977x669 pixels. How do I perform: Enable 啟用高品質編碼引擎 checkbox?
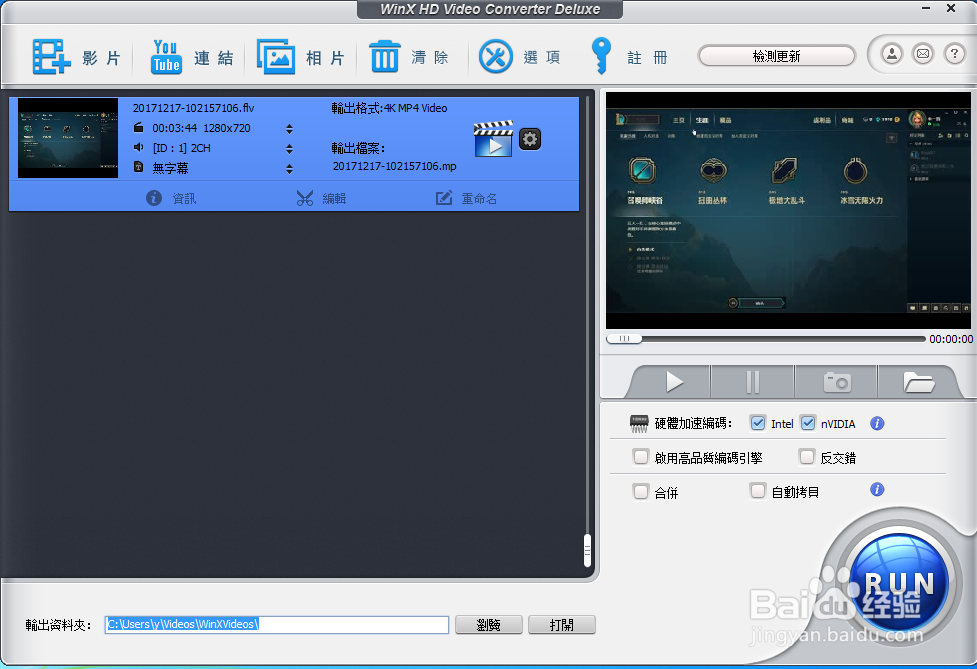[641, 457]
